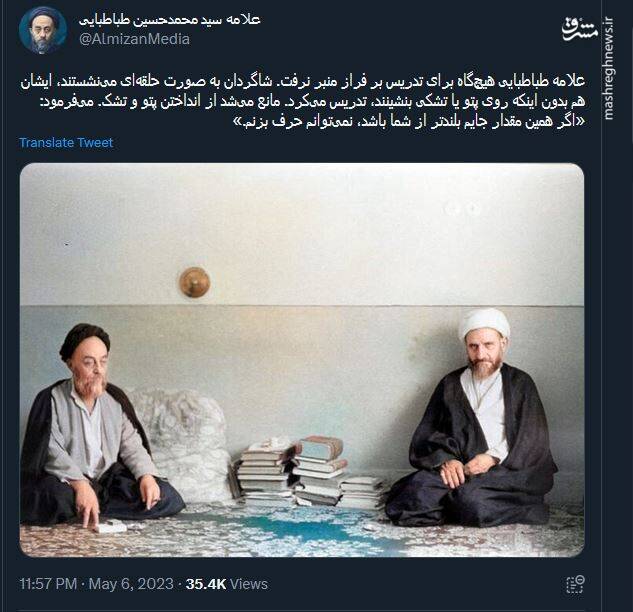Viewport: 633px width, 612px height.
Task: Open the AlmizanMedia profile avatar
Action: 42,30
